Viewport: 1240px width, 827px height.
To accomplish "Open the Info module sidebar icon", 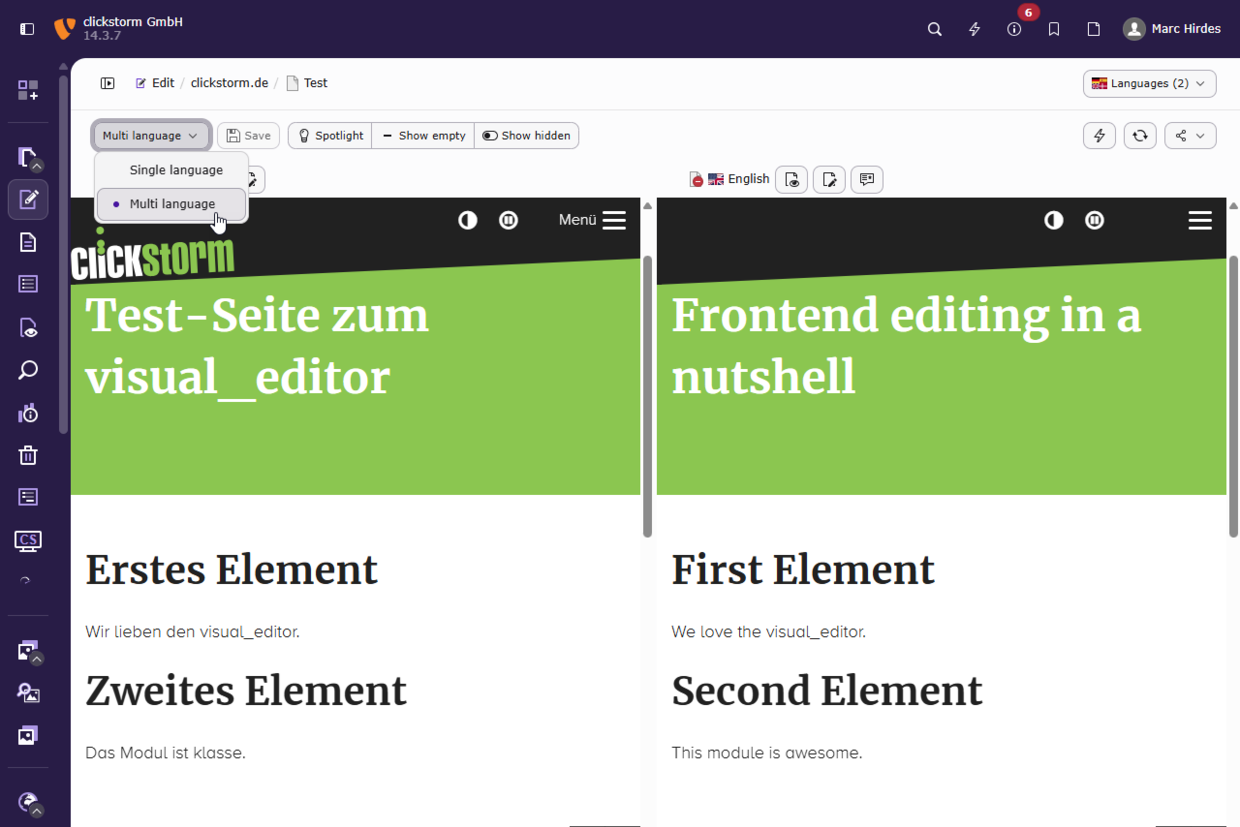I will (28, 413).
